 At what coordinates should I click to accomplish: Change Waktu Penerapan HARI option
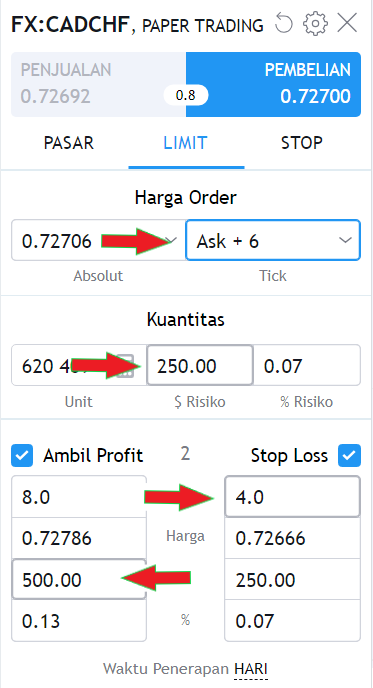click(251, 670)
